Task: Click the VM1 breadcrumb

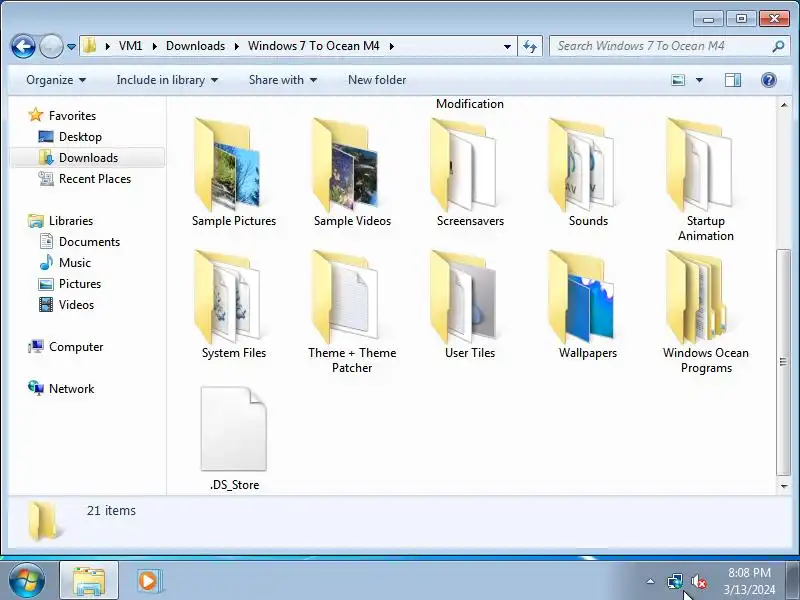Action: pos(131,46)
